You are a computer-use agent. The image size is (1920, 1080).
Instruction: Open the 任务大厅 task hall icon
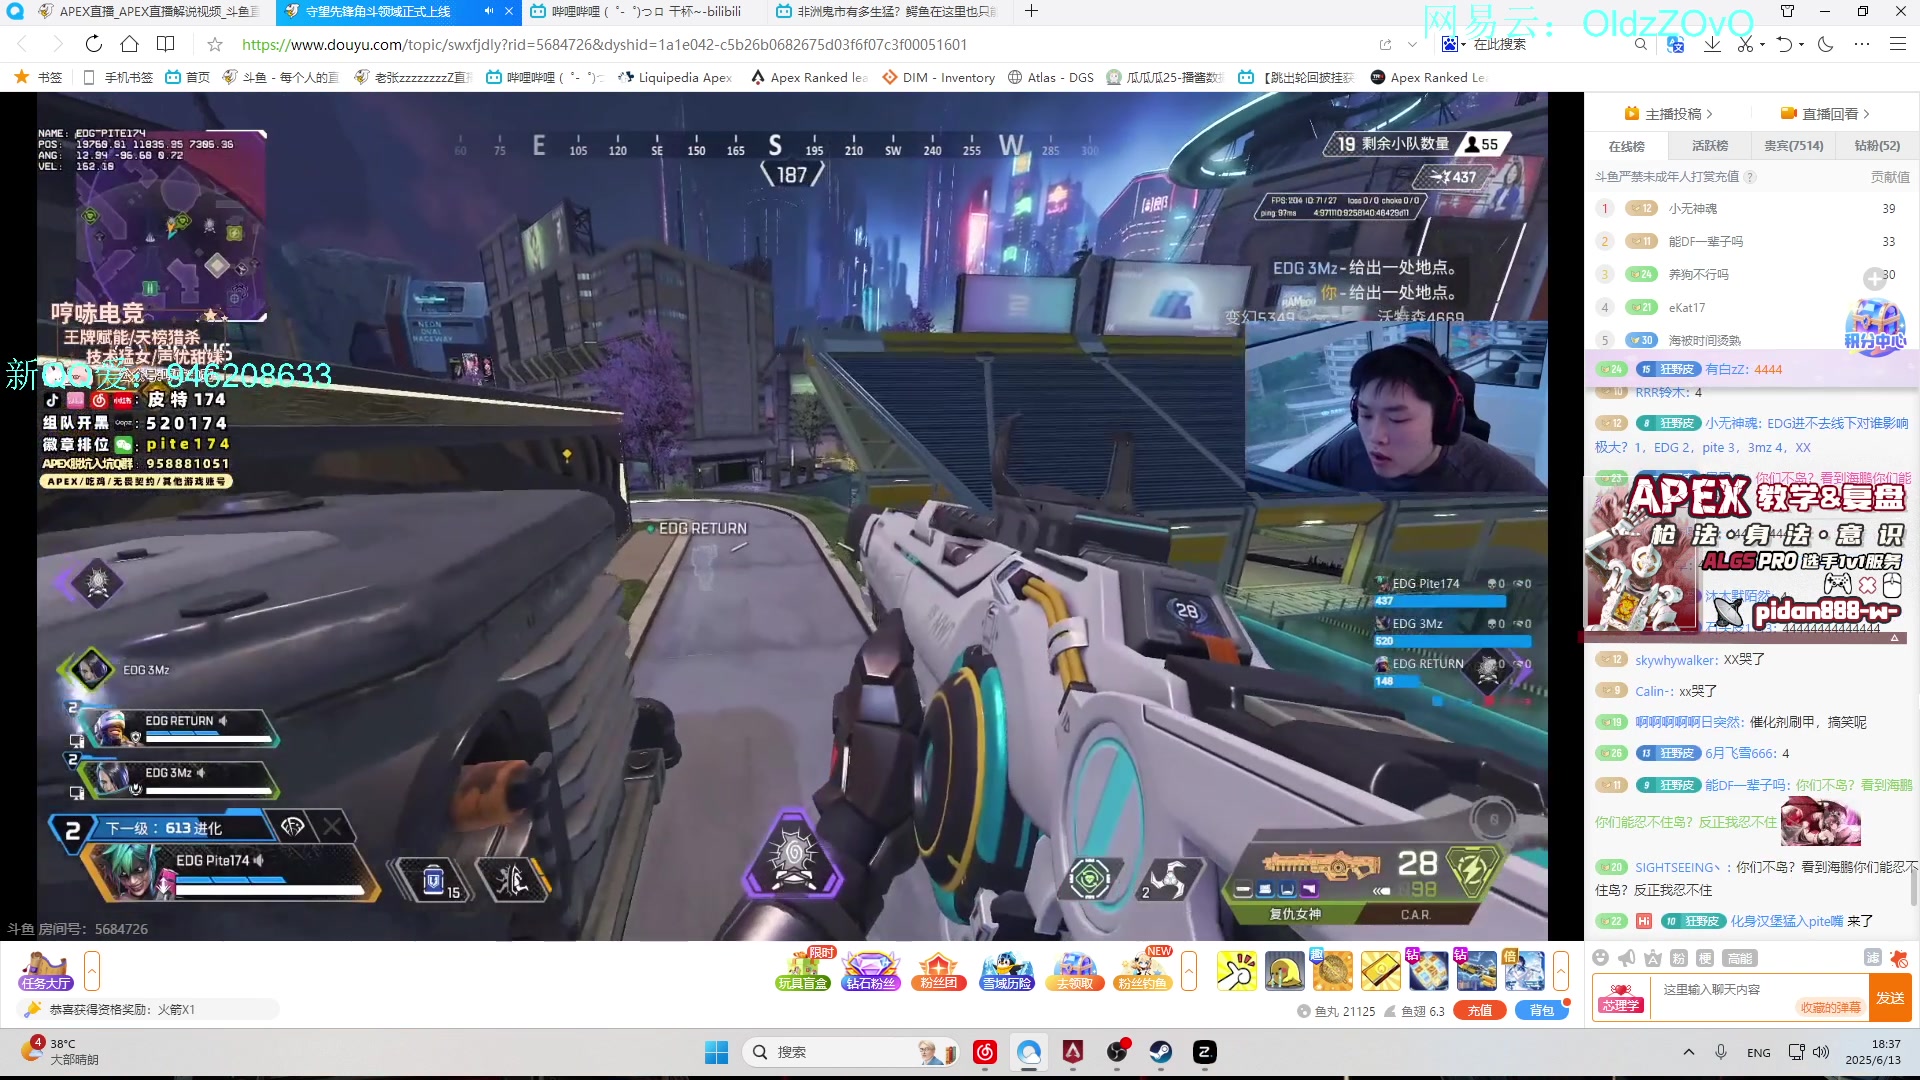coord(46,971)
